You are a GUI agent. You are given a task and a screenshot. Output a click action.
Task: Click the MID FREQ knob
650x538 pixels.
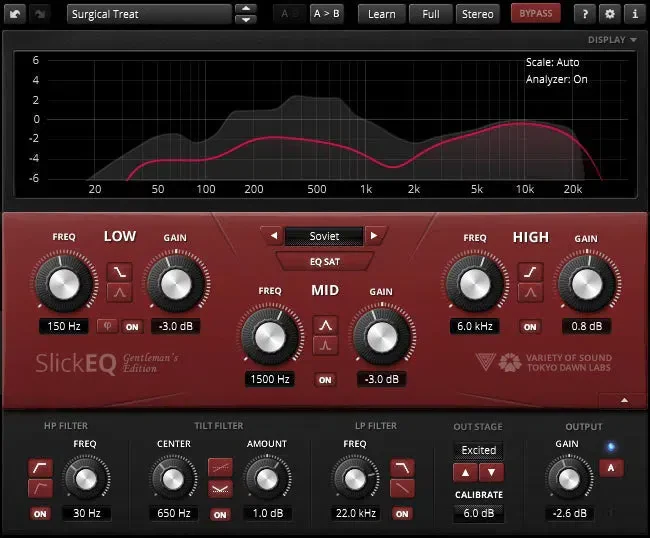coord(270,337)
